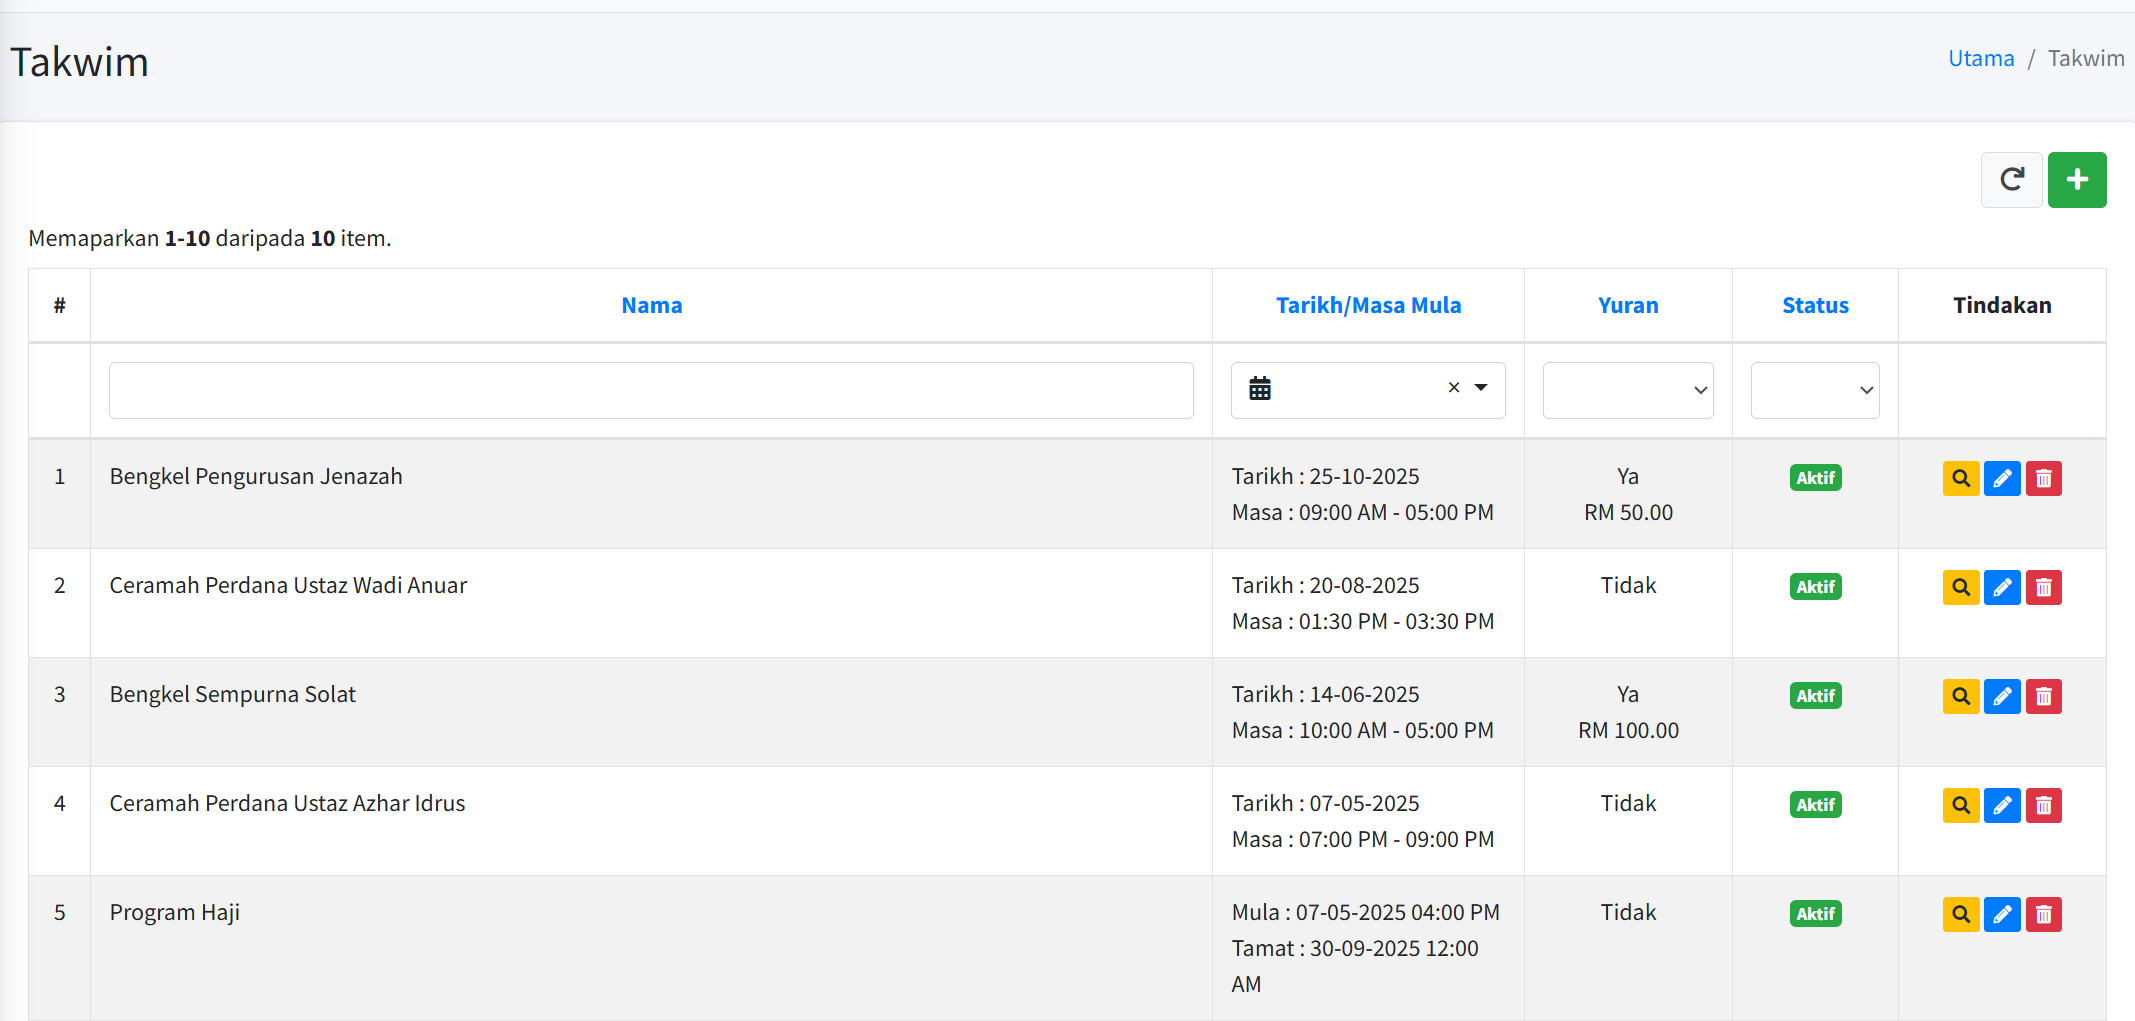View details of Bengkel Pengurusan Jenazah

tap(1960, 479)
